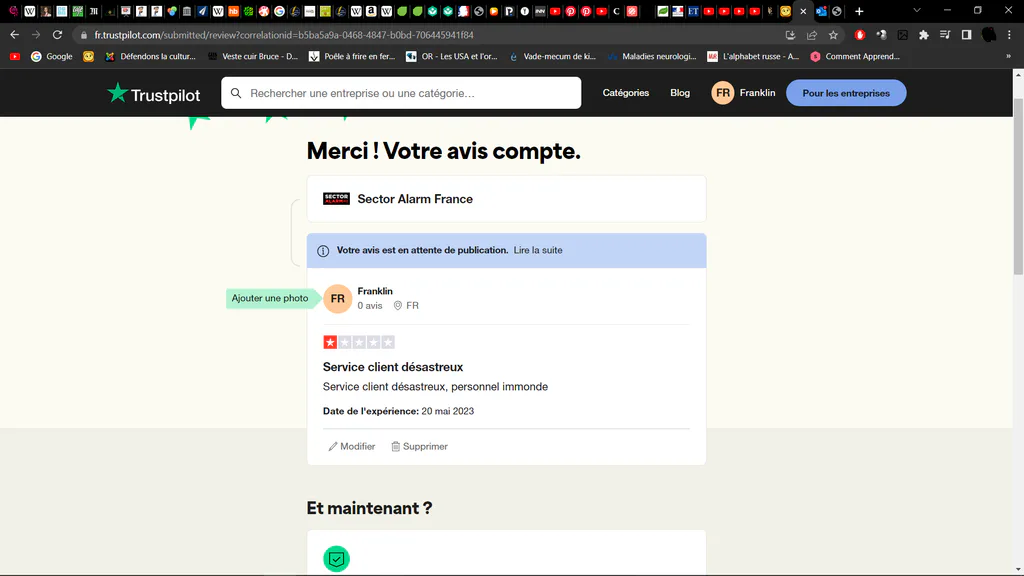Close the current Trustpilot tab

pos(803,11)
